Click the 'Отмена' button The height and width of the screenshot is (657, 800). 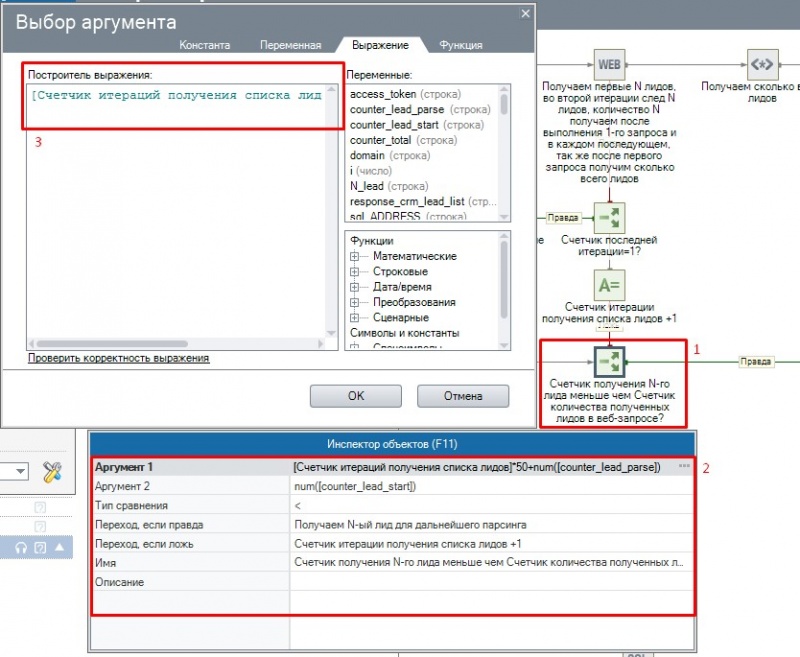tap(463, 396)
